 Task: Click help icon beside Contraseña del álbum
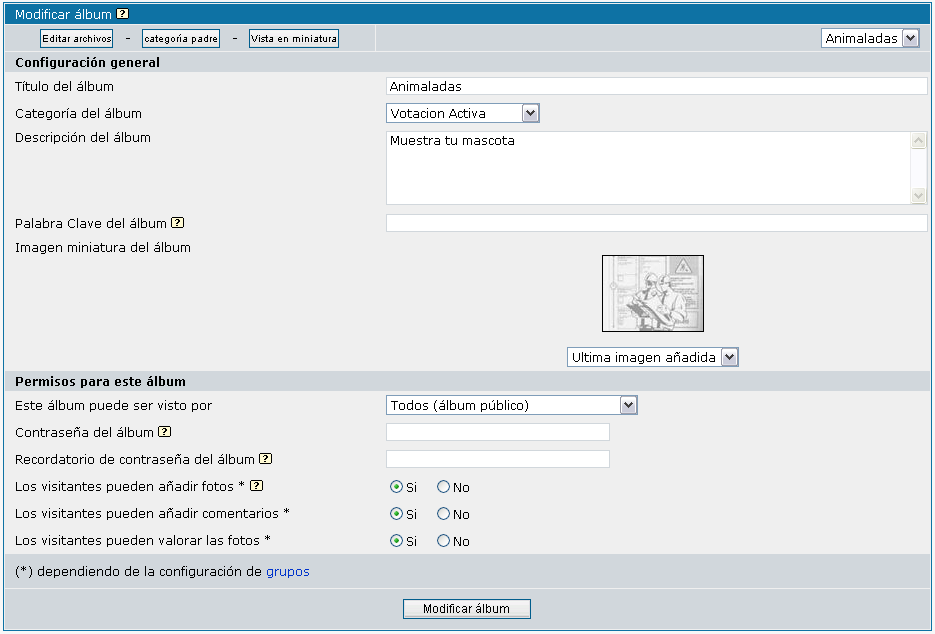pos(164,432)
